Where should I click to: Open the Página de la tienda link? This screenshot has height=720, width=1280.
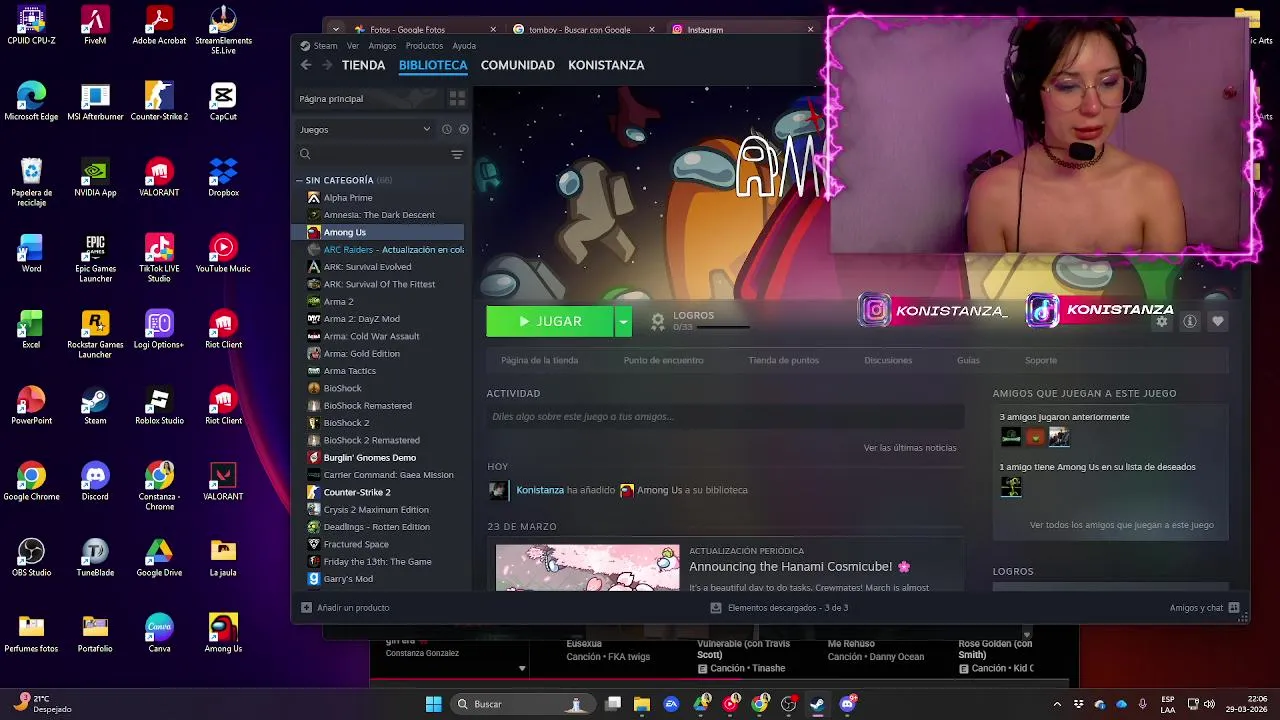tap(539, 360)
